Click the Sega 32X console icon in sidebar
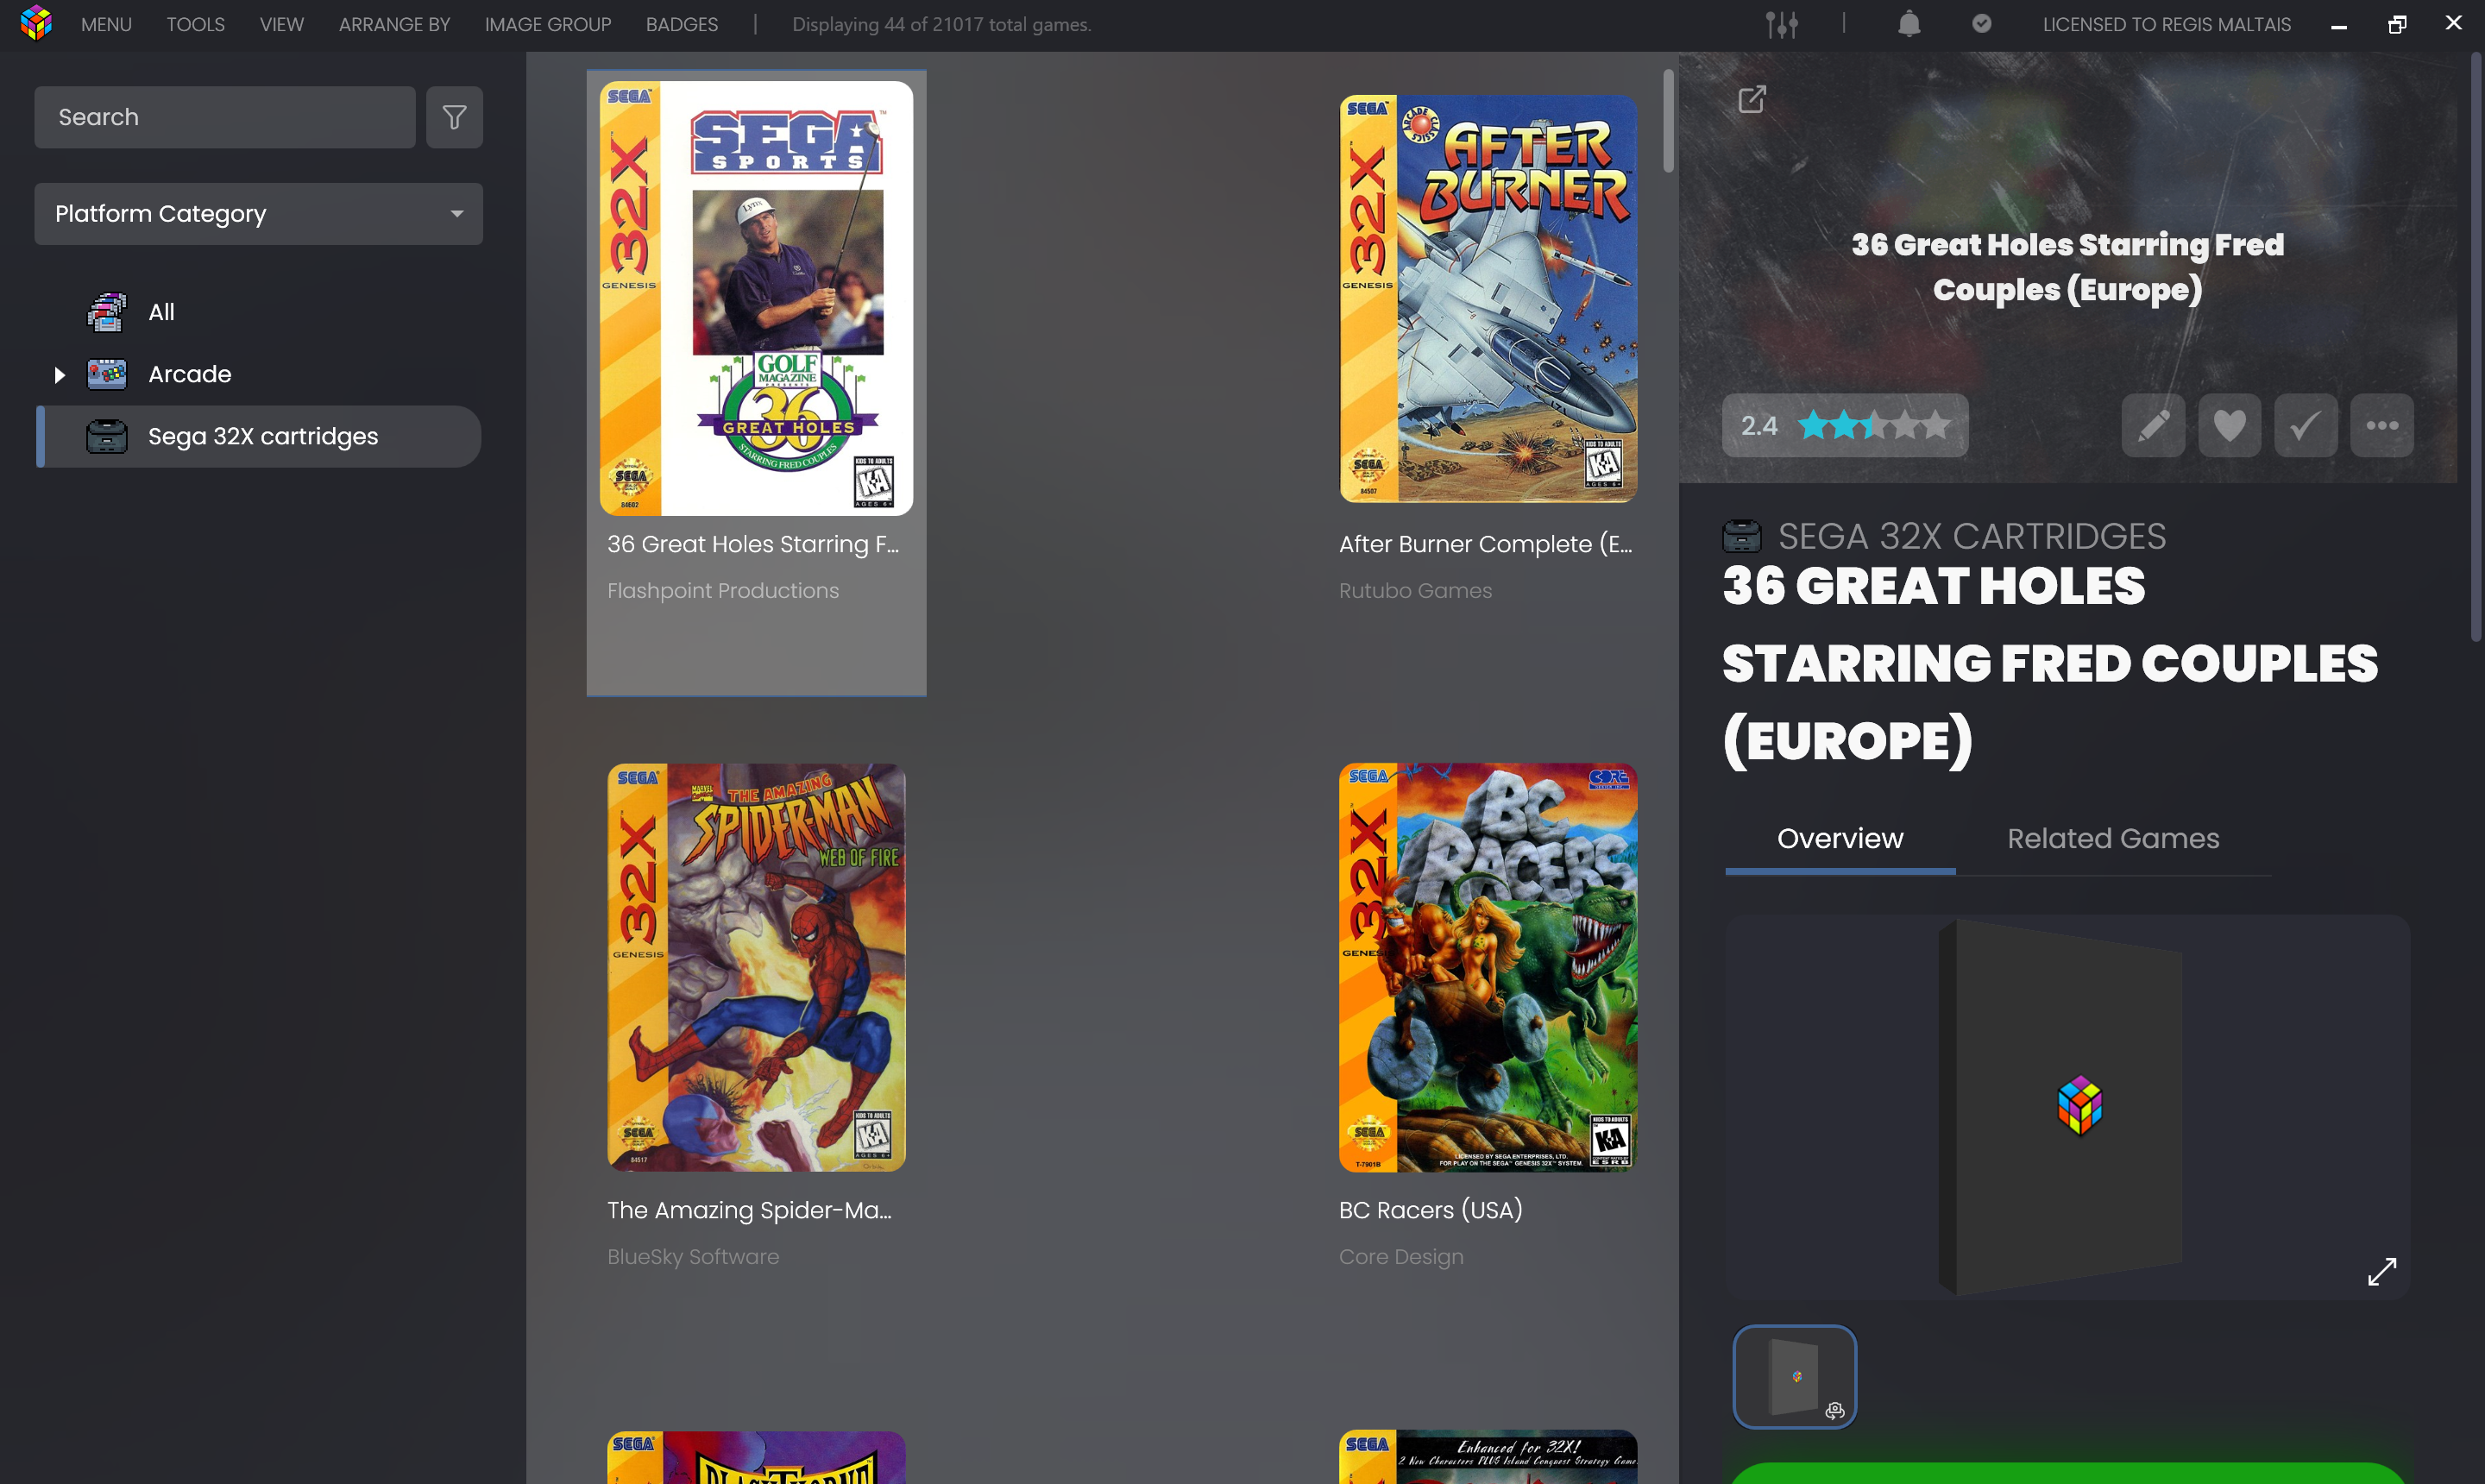Image resolution: width=2485 pixels, height=1484 pixels. point(106,436)
